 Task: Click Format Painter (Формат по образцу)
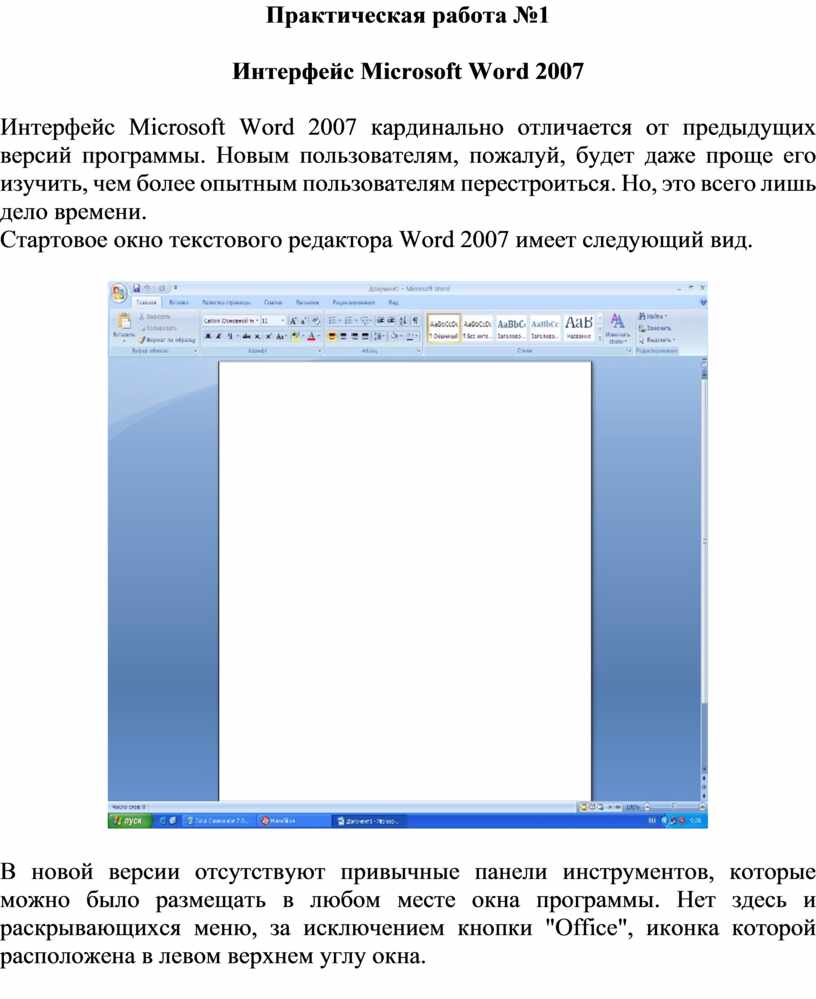(x=167, y=340)
